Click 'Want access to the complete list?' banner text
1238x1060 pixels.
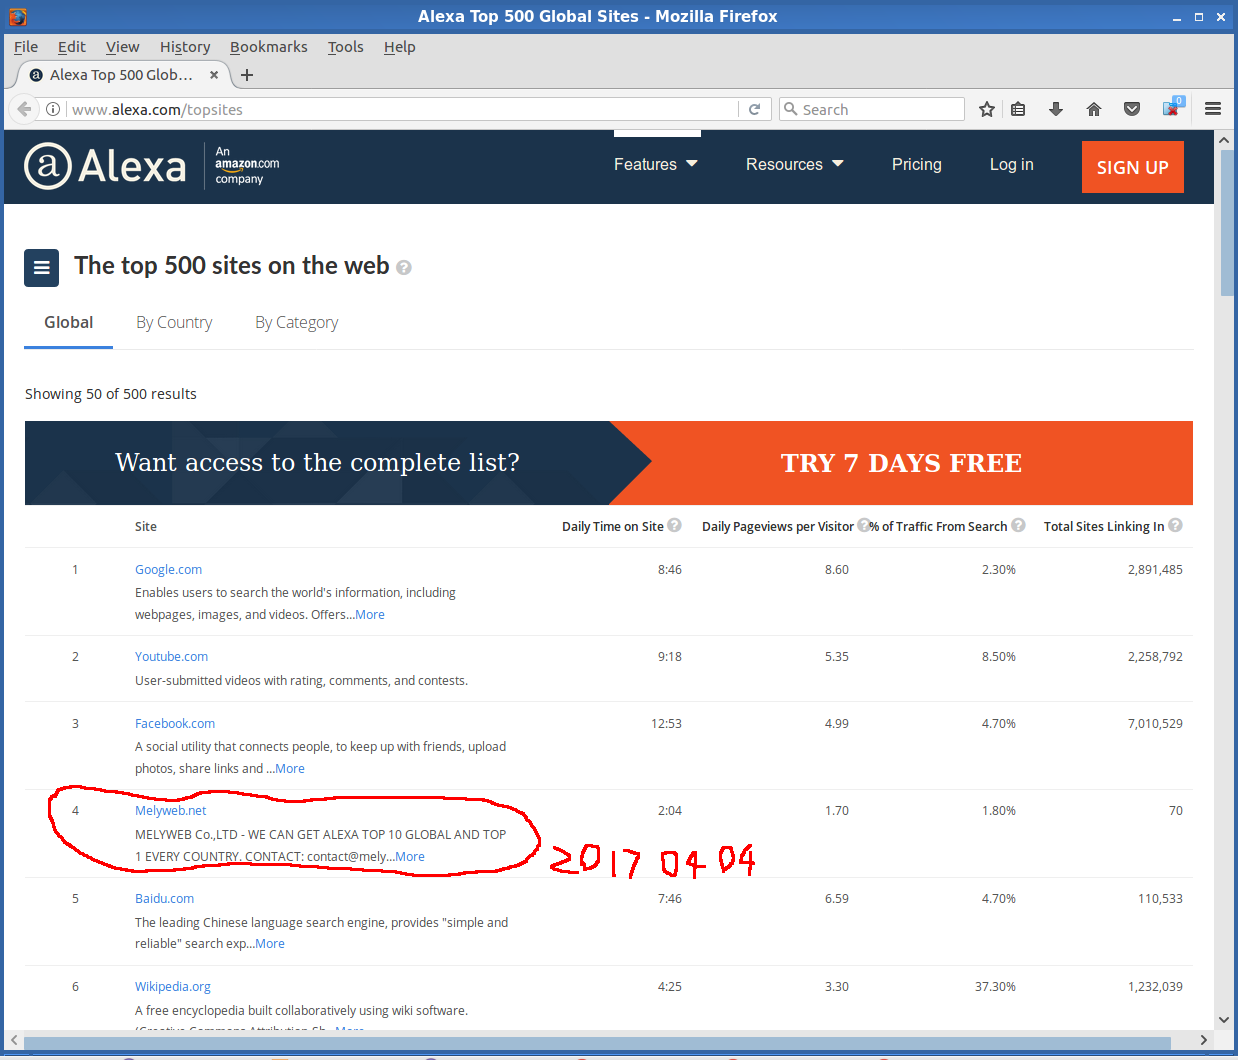(x=317, y=462)
